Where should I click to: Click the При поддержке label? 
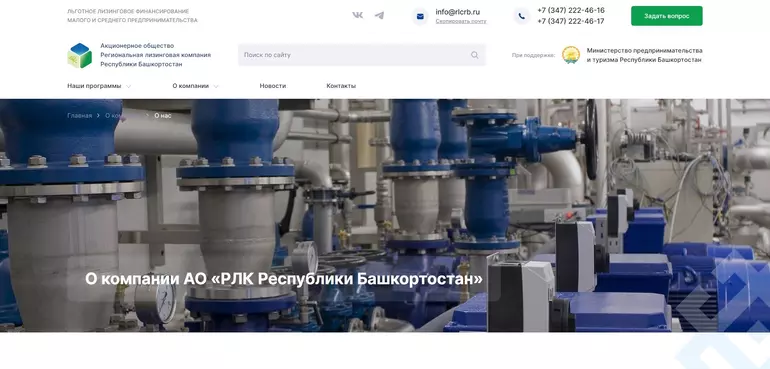(533, 56)
